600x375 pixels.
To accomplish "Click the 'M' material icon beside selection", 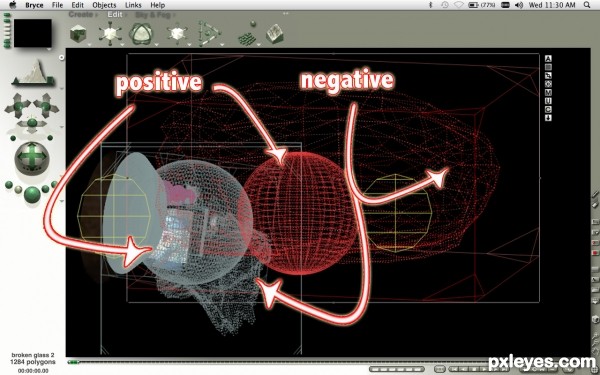I will click(548, 93).
